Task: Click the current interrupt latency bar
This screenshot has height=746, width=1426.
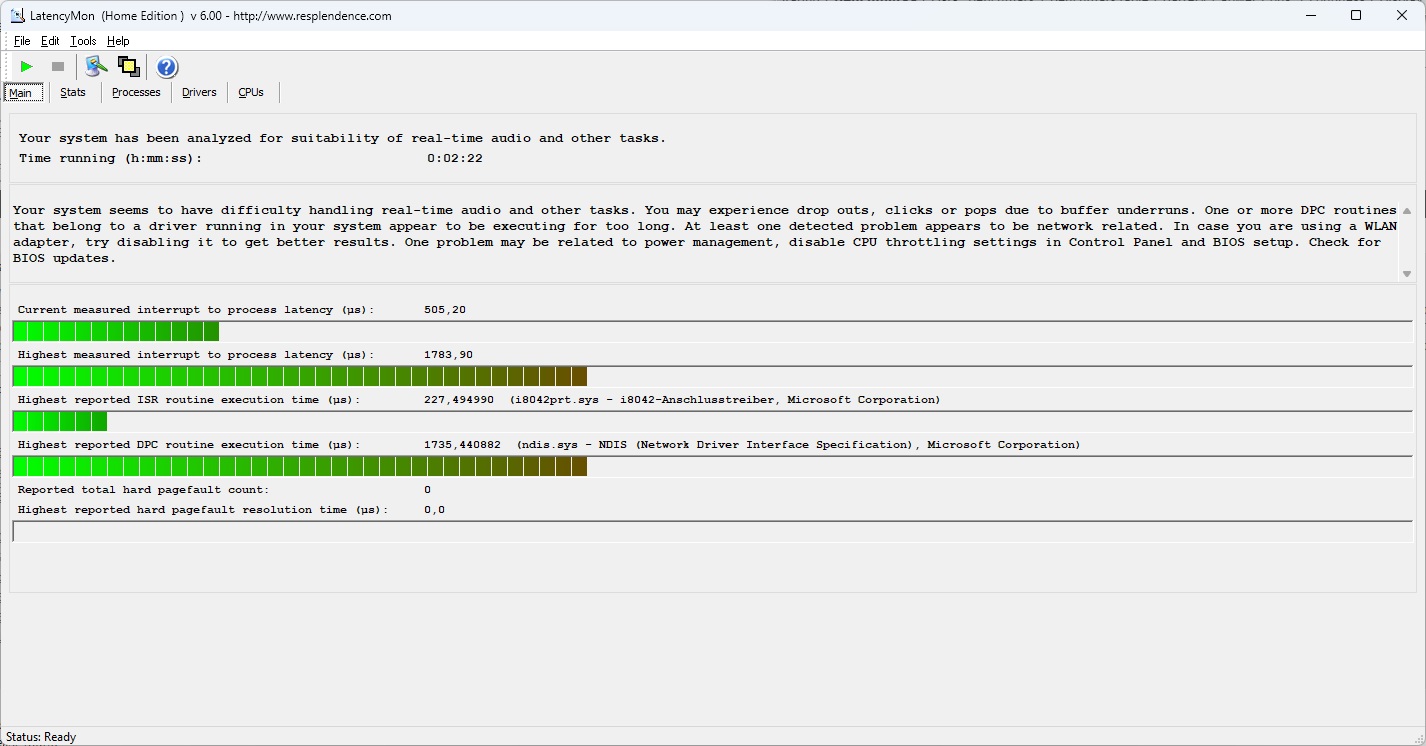Action: click(x=712, y=332)
